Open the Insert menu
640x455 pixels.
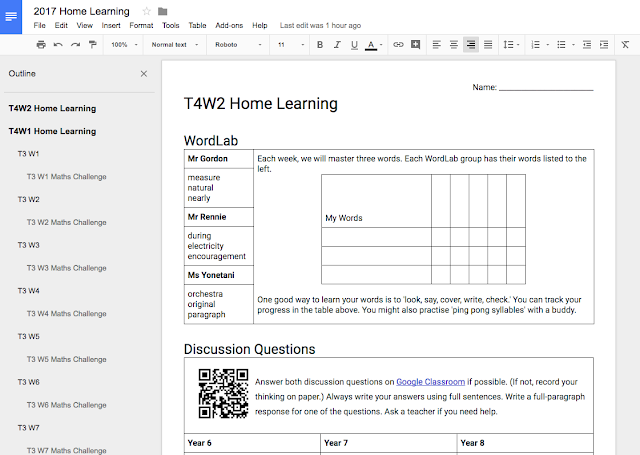click(x=111, y=25)
